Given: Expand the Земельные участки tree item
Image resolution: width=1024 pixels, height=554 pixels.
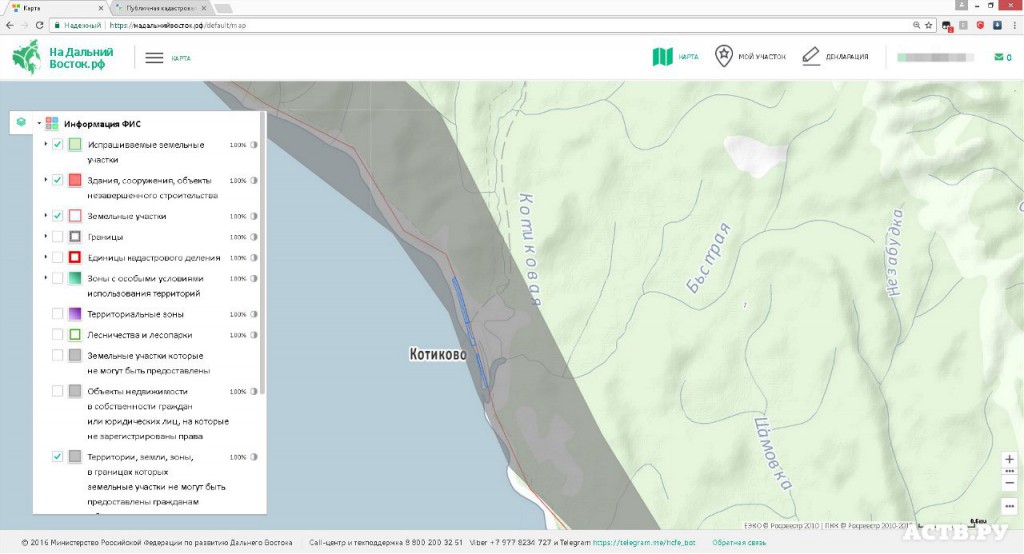Looking at the screenshot, I should [x=46, y=216].
